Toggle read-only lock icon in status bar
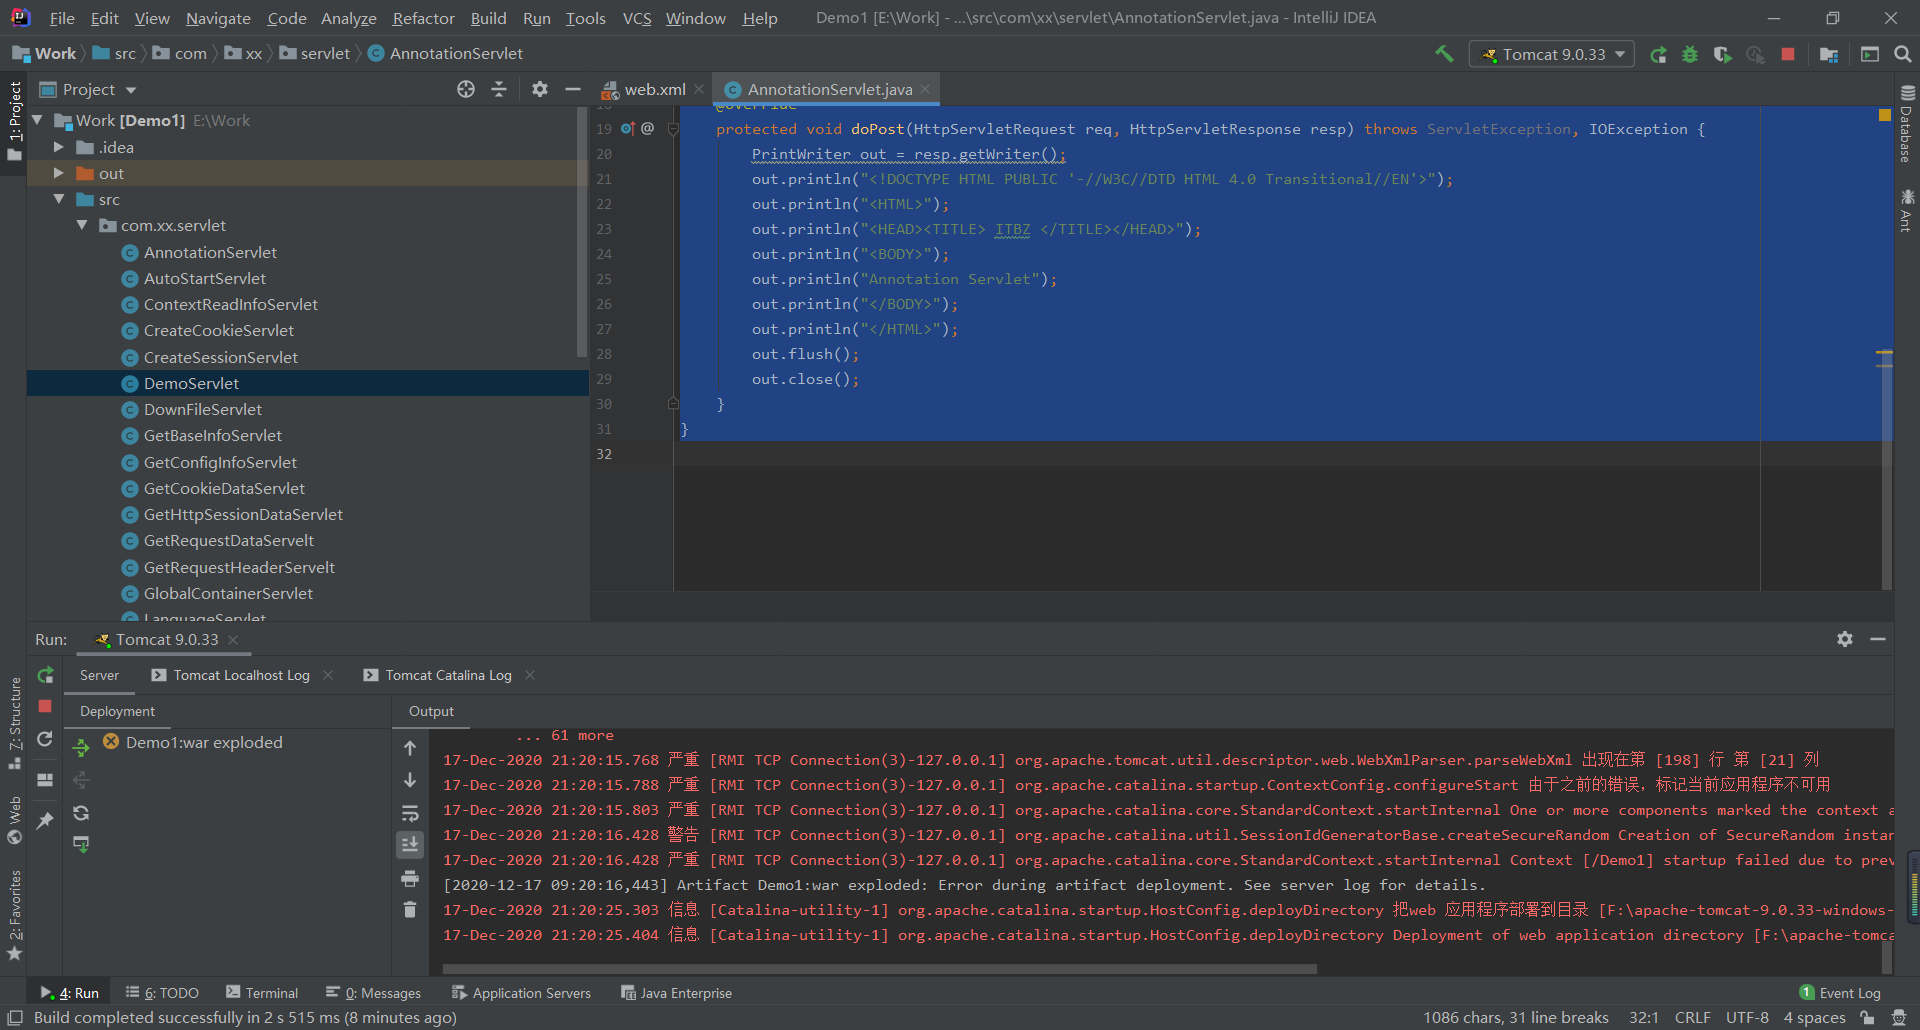This screenshot has height=1030, width=1920. pos(1867,1017)
